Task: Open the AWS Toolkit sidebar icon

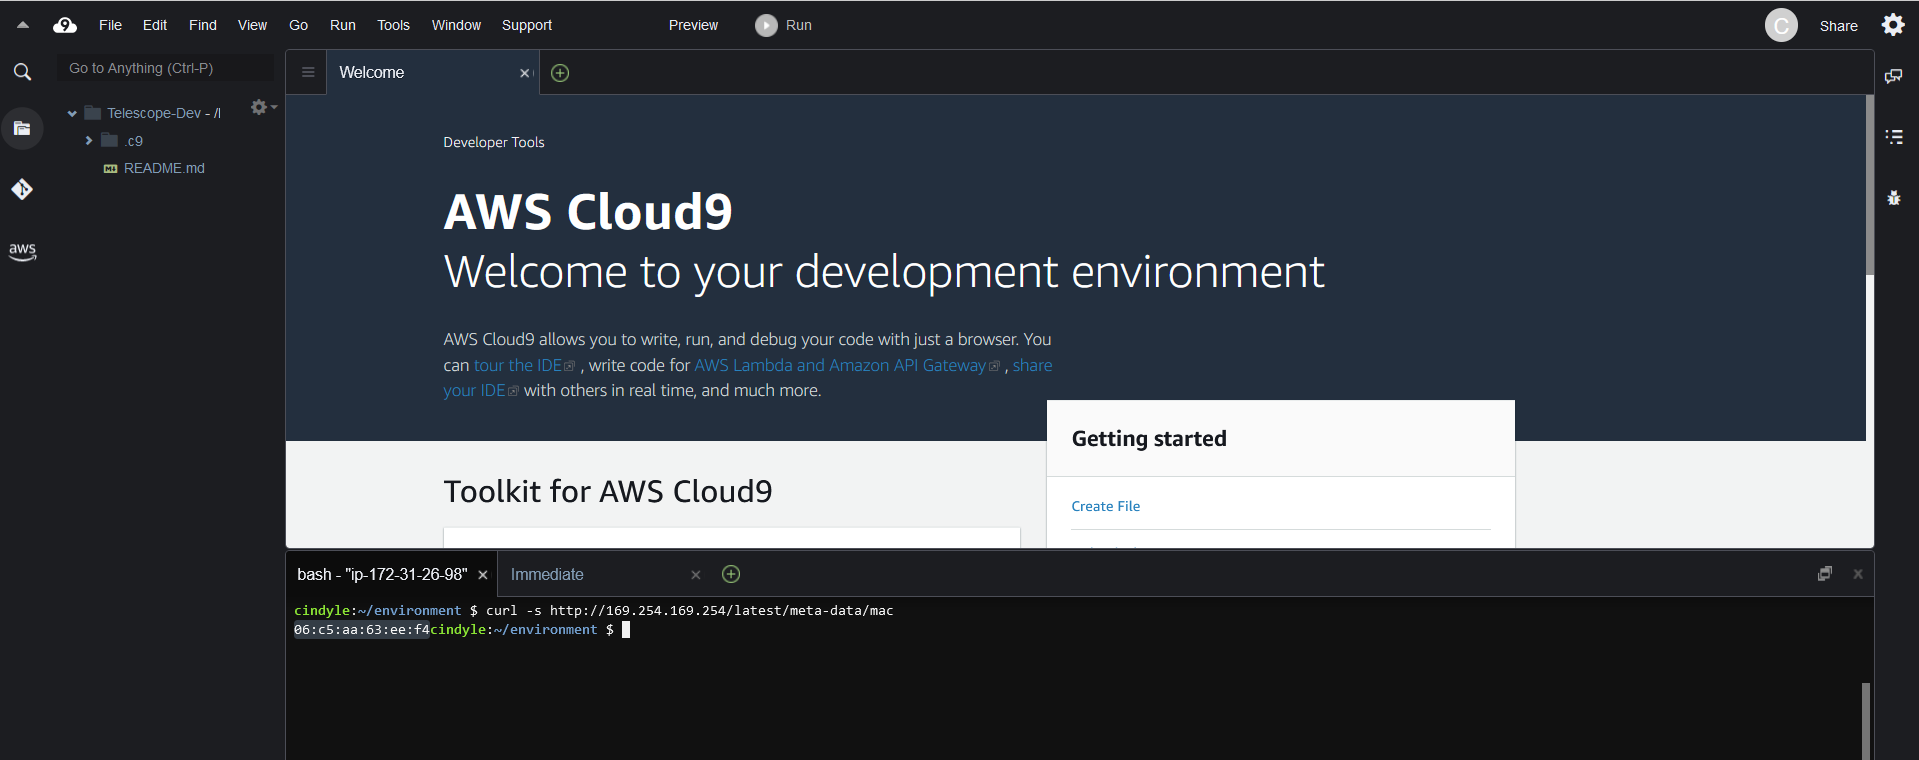Action: pos(22,251)
